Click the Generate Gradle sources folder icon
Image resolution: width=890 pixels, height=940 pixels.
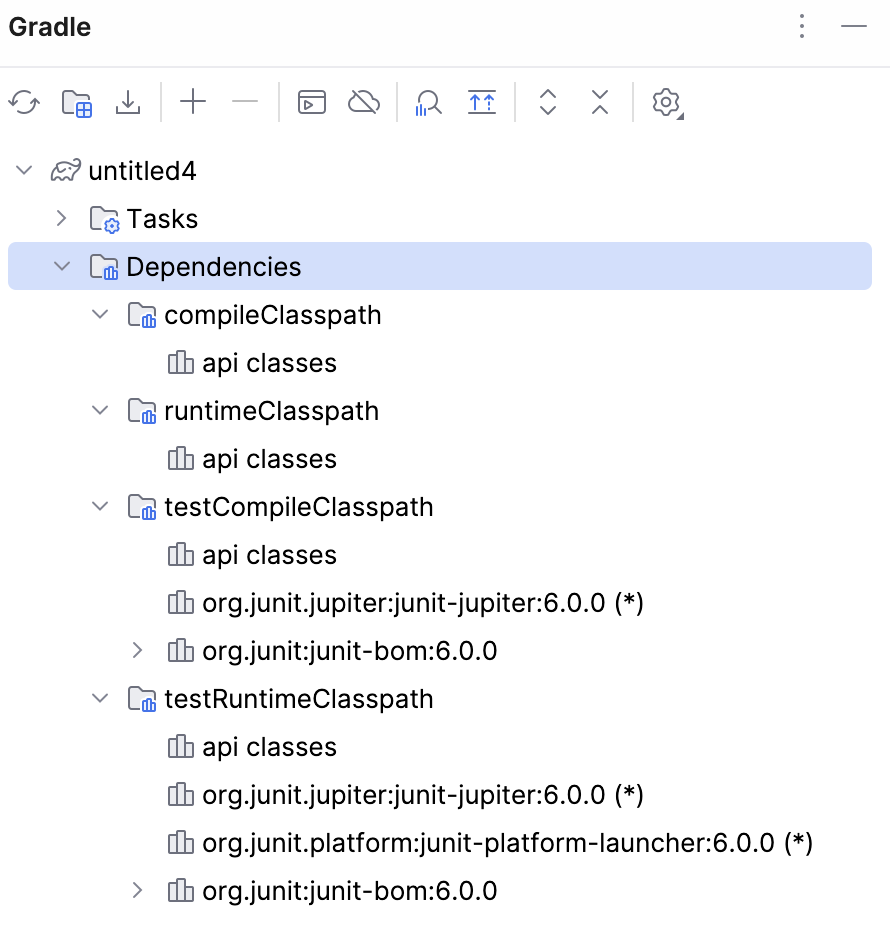click(x=77, y=103)
